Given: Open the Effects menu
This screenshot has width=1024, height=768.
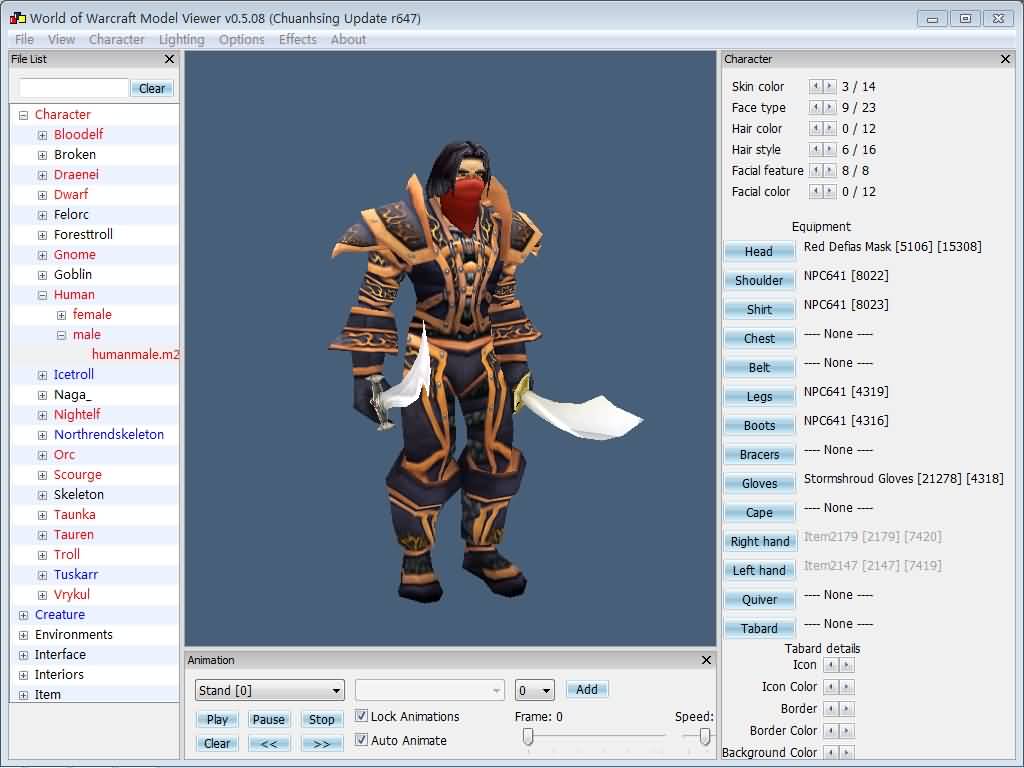Looking at the screenshot, I should (x=298, y=39).
